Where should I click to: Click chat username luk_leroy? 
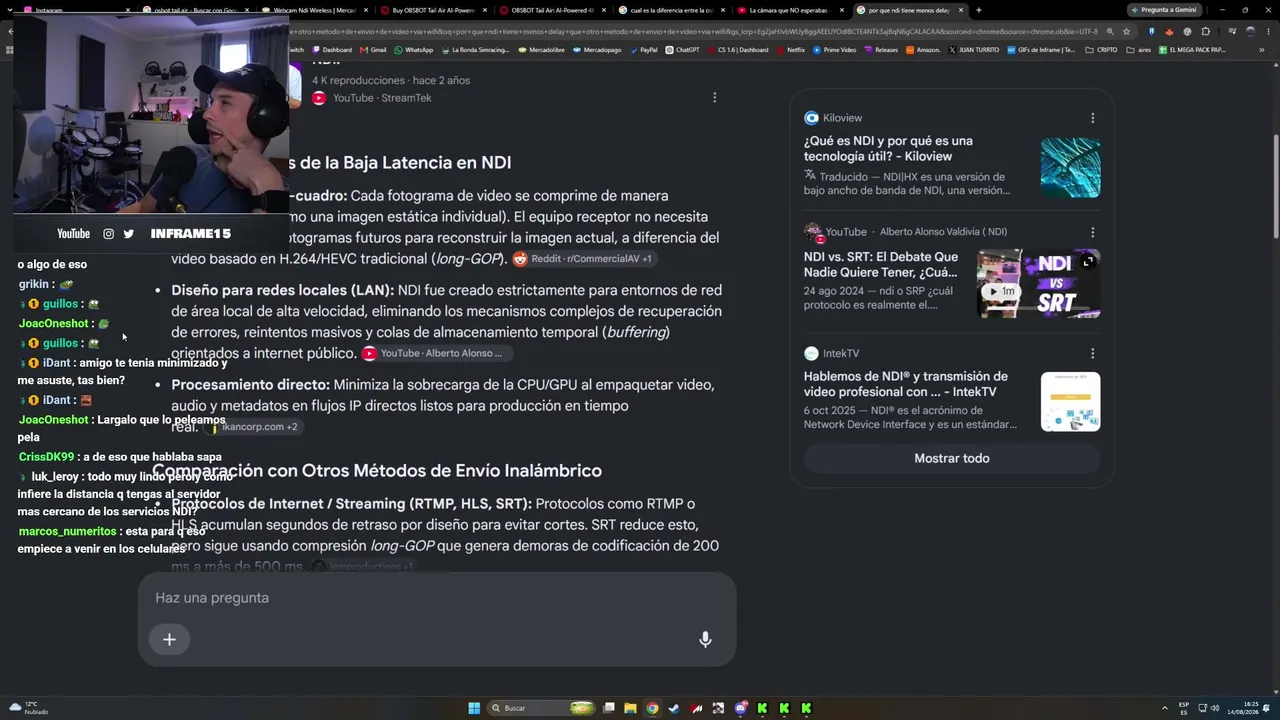[x=55, y=477]
